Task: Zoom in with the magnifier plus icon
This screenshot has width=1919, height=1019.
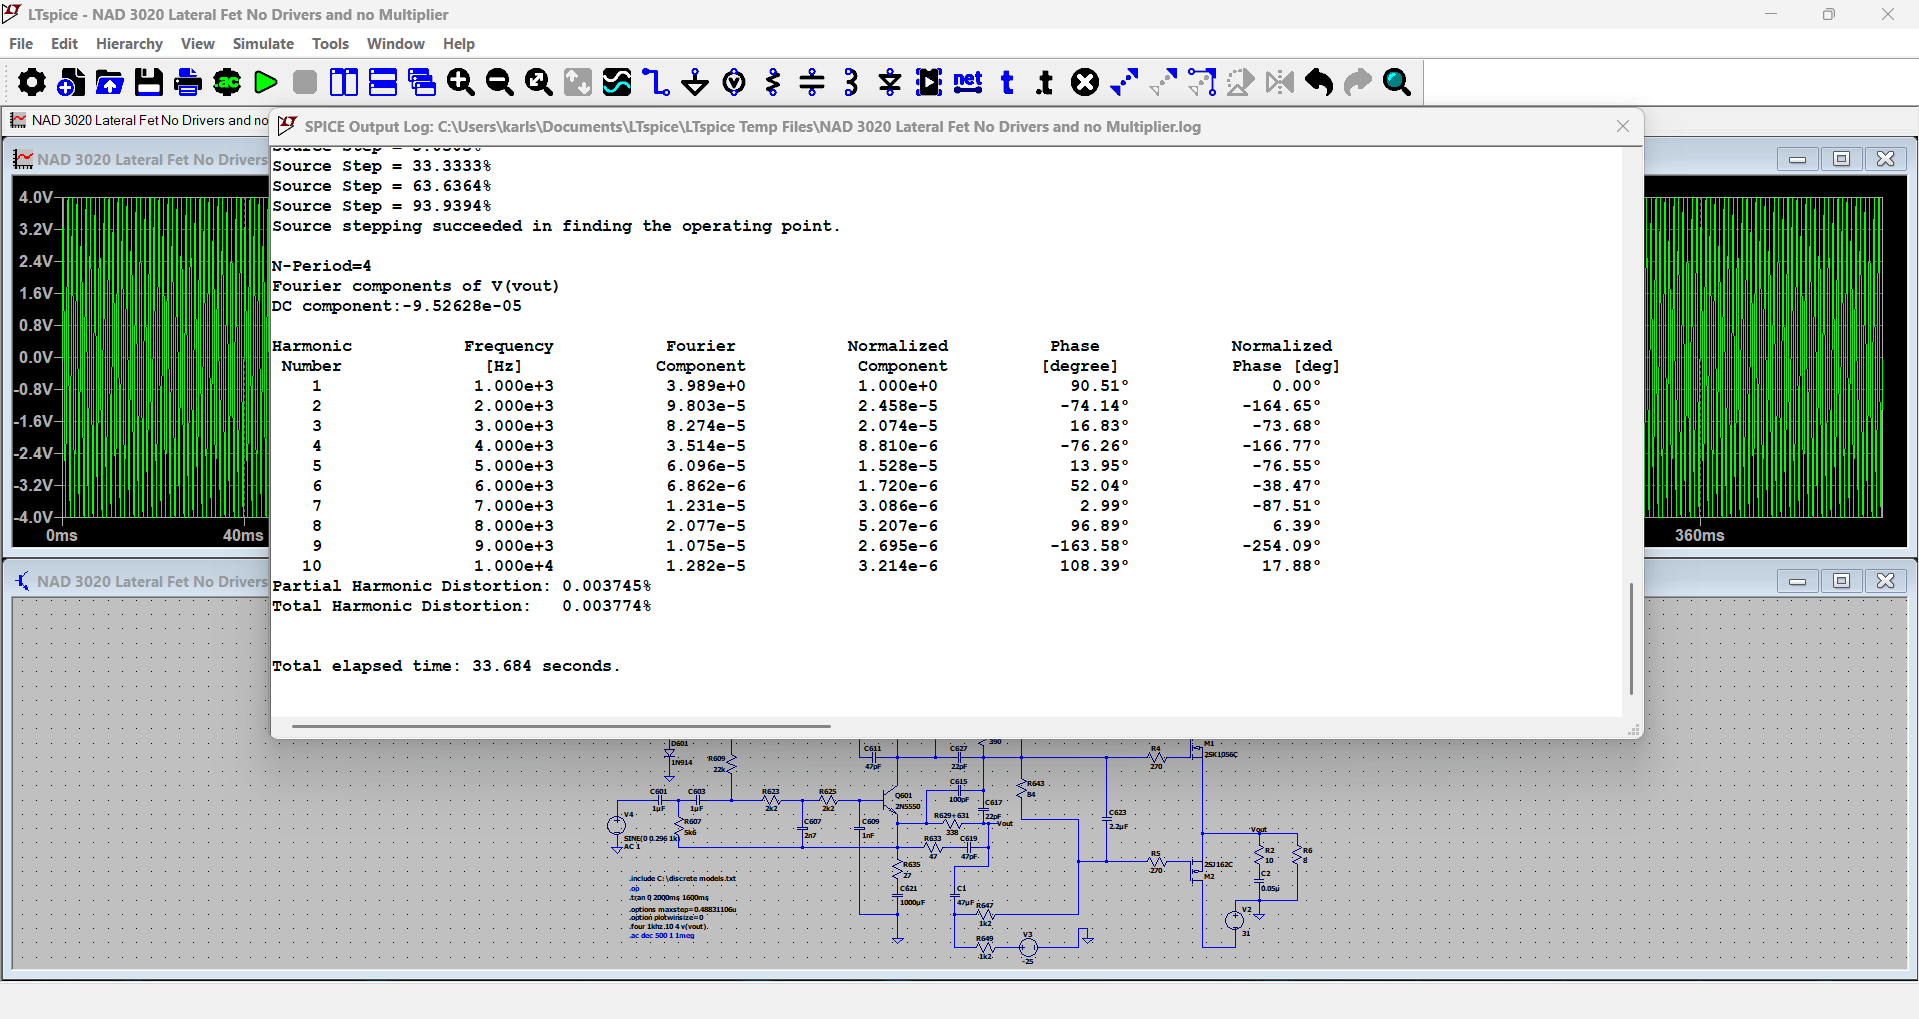Action: click(461, 82)
